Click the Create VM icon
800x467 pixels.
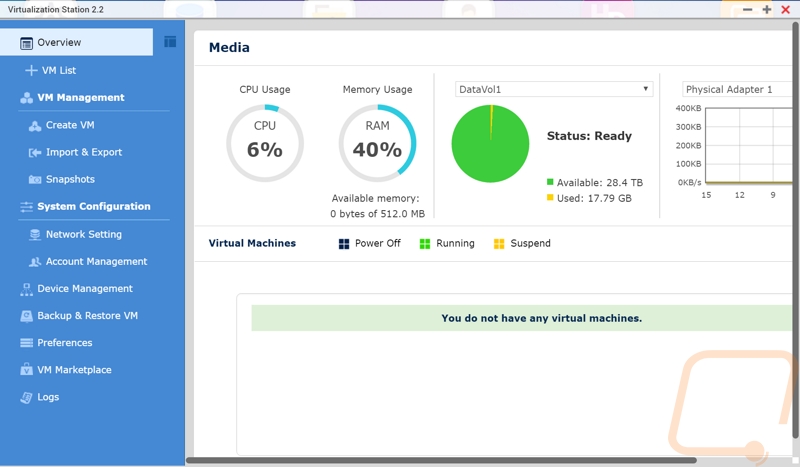(x=35, y=126)
